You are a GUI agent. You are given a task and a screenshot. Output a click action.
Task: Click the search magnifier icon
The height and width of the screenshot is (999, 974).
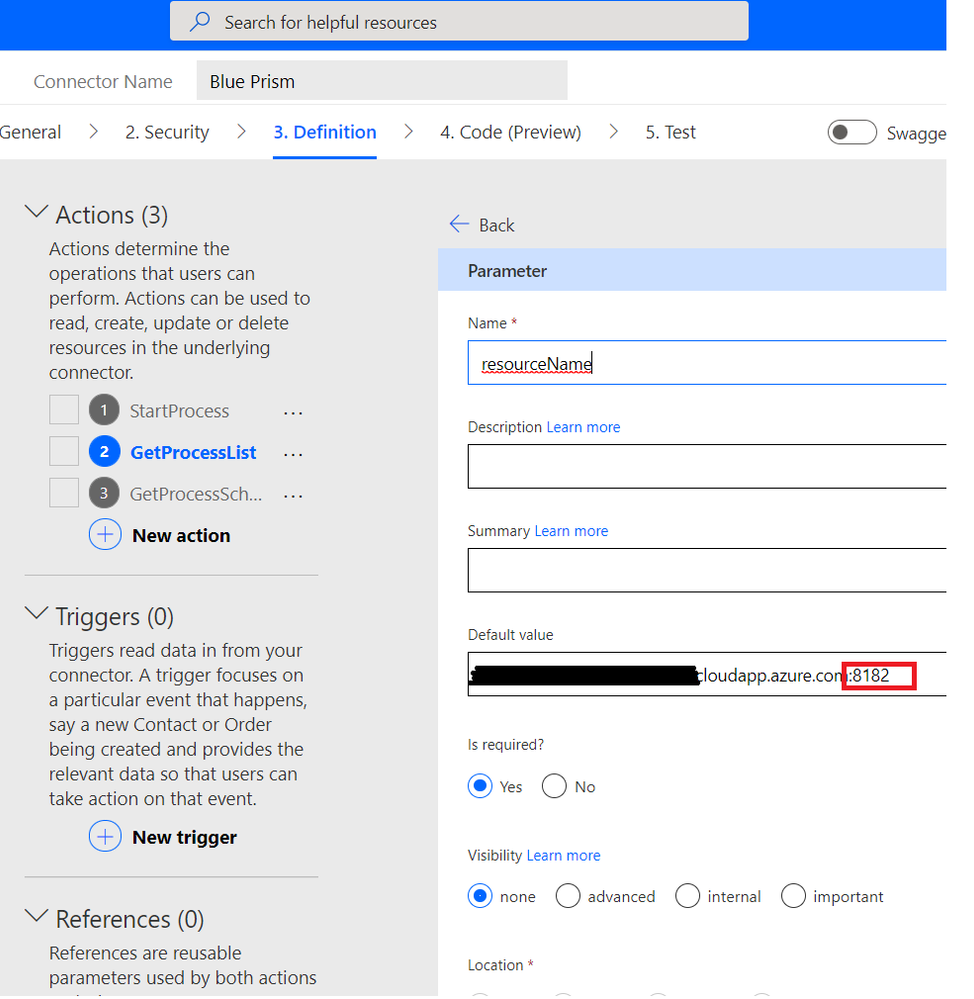[x=199, y=22]
